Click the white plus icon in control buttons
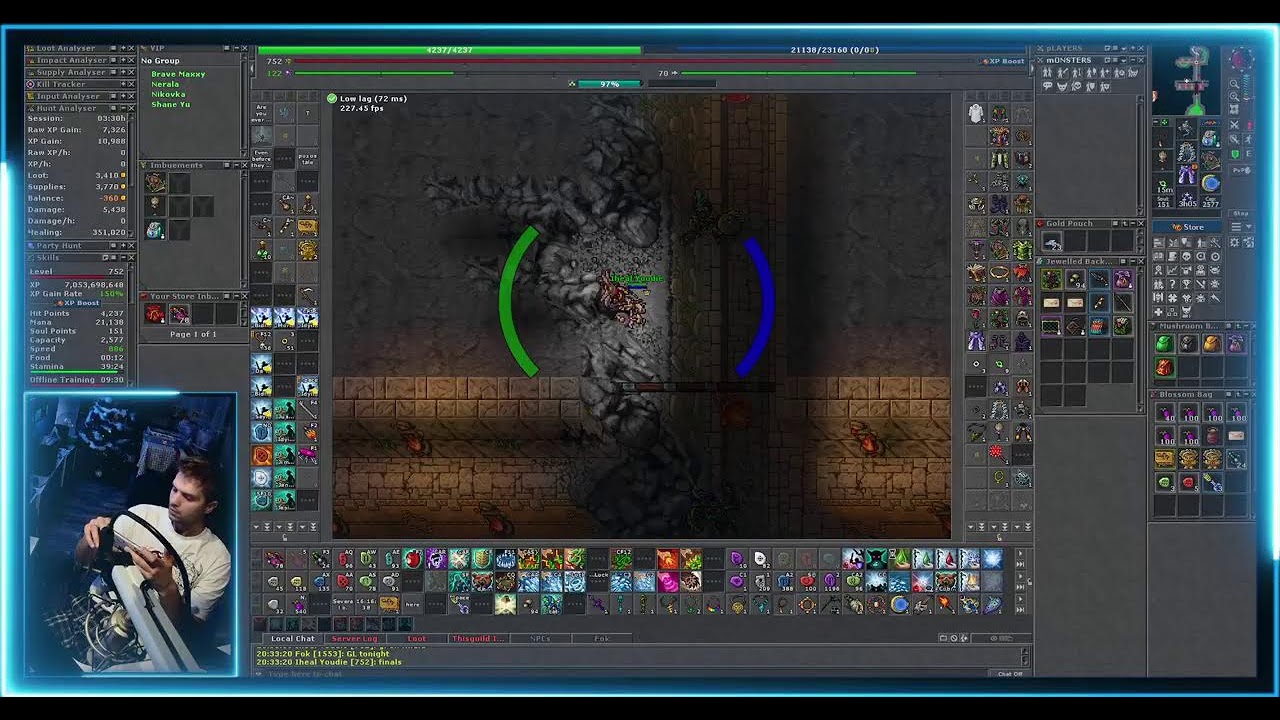The width and height of the screenshot is (1280, 720). (x=1158, y=311)
